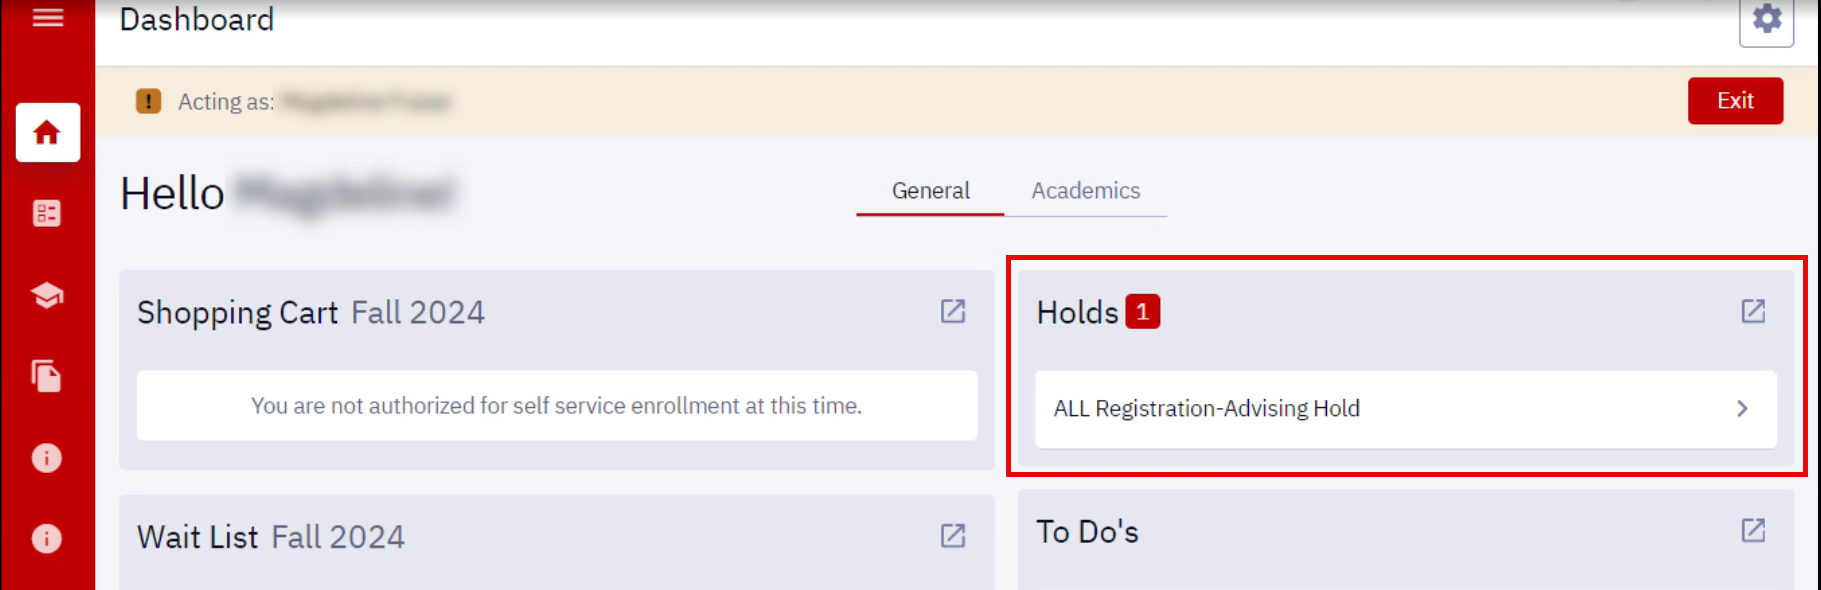The image size is (1821, 590).
Task: Pop out the Wait List card
Action: click(x=953, y=536)
